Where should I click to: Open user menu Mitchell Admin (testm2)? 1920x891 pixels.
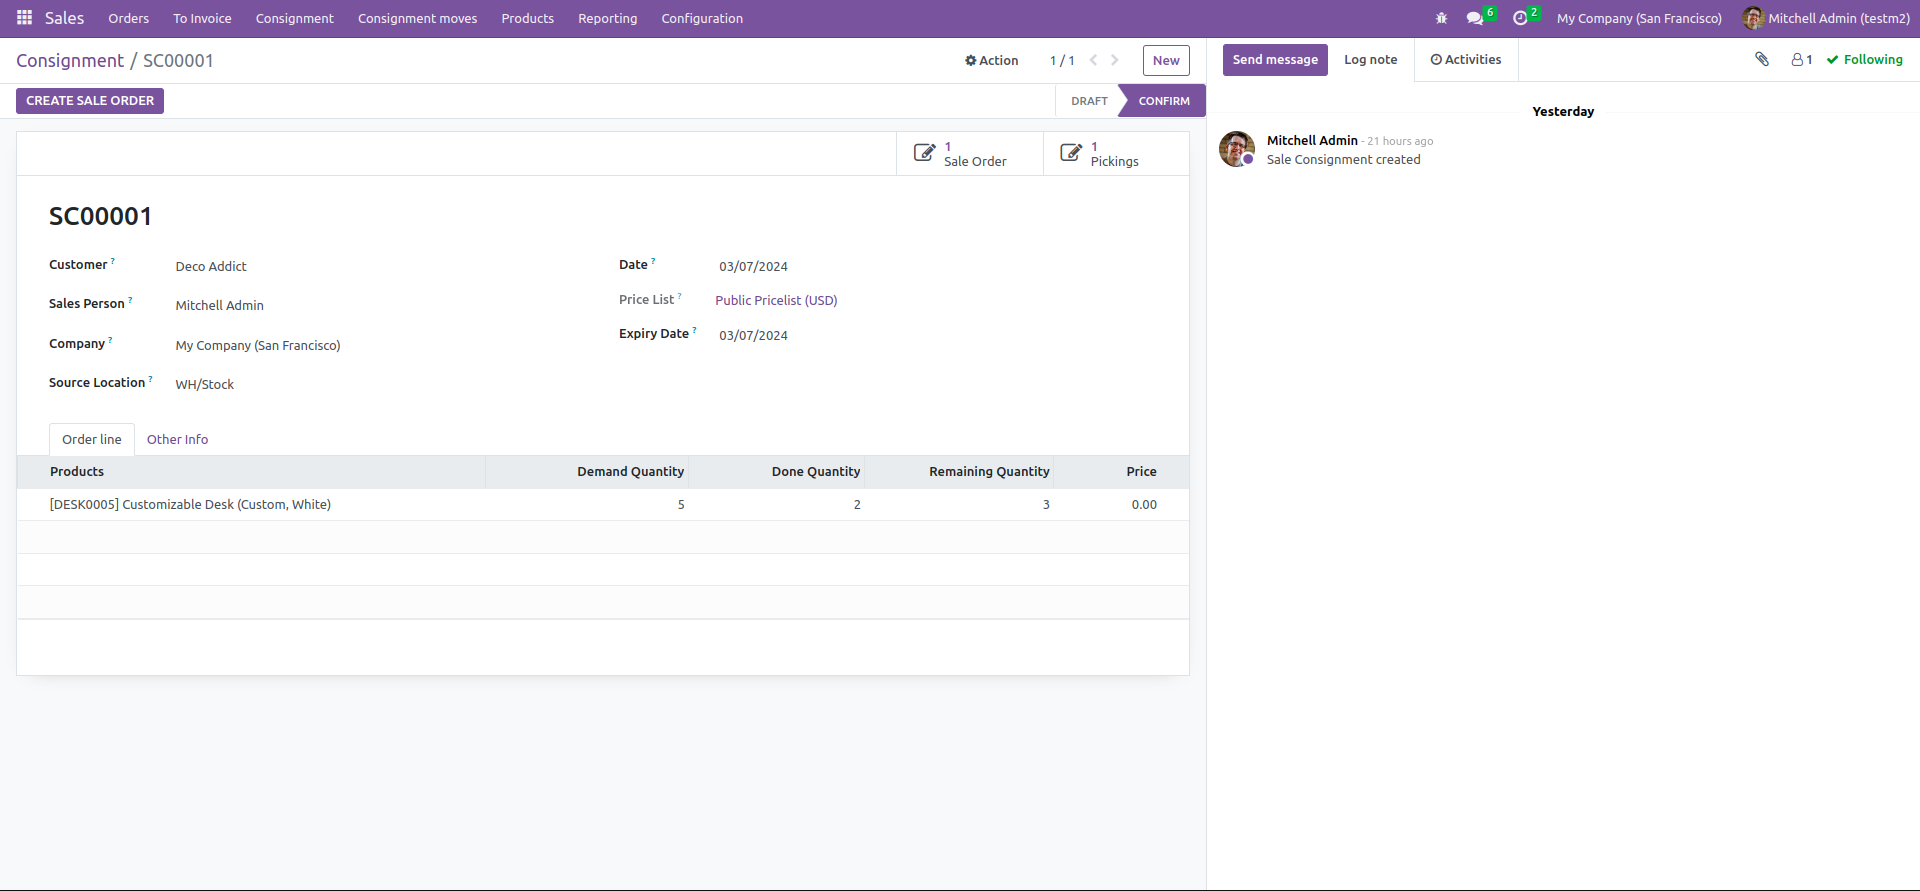(1826, 18)
